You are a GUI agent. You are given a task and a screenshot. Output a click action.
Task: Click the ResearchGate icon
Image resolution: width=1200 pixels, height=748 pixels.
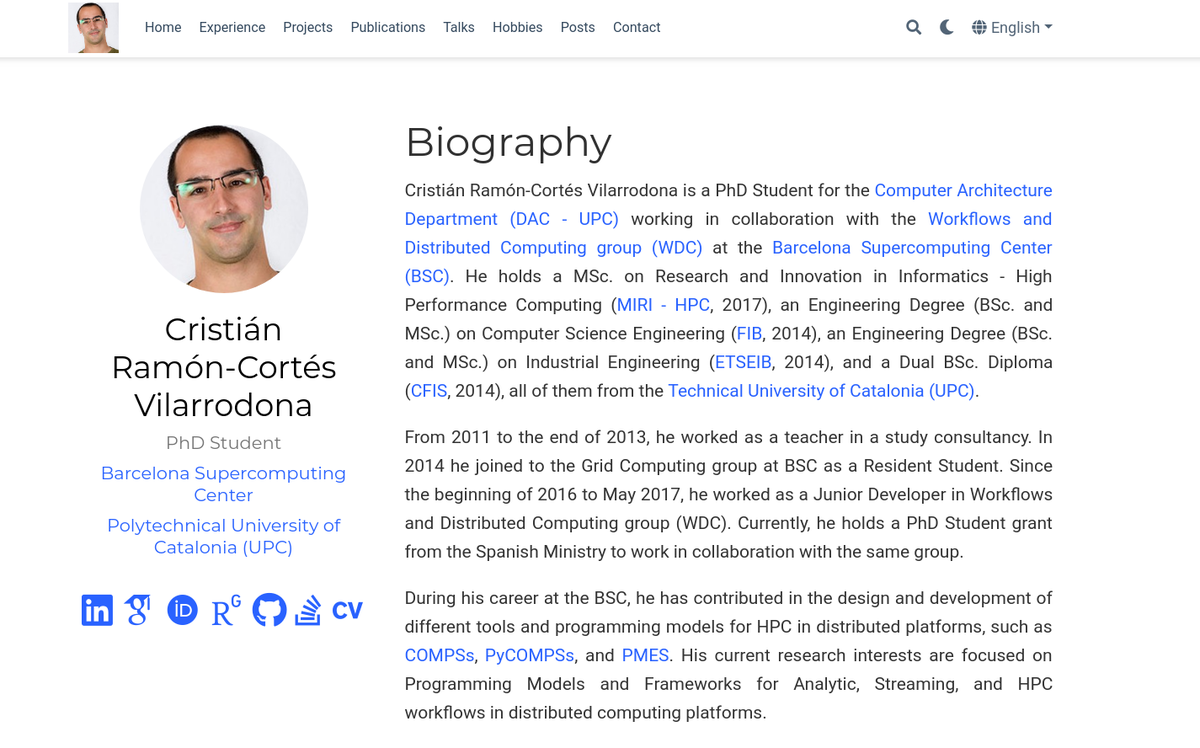tap(226, 610)
